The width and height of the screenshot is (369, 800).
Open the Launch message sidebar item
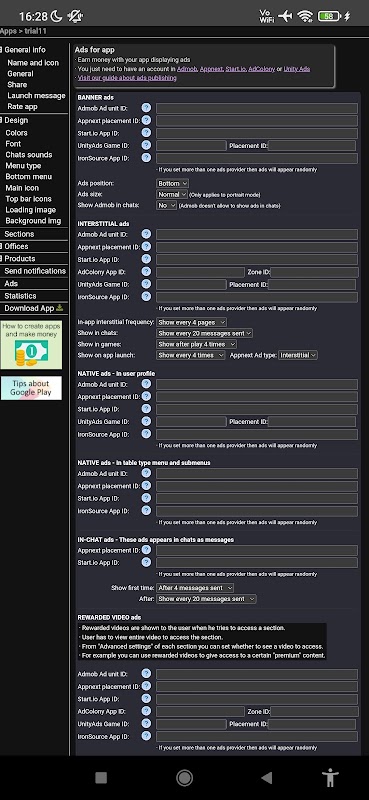tap(36, 95)
